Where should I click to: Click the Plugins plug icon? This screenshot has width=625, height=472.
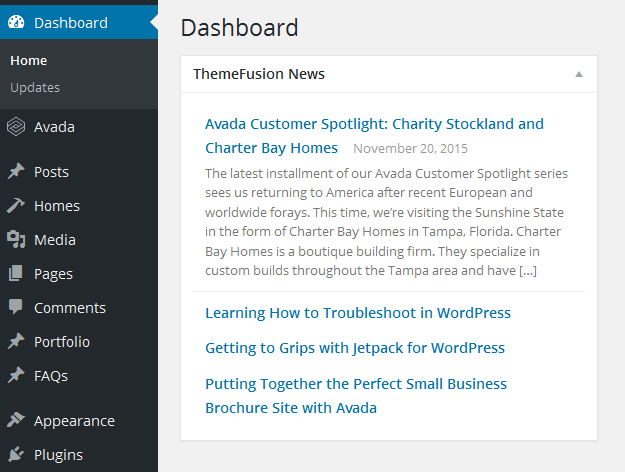(16, 455)
